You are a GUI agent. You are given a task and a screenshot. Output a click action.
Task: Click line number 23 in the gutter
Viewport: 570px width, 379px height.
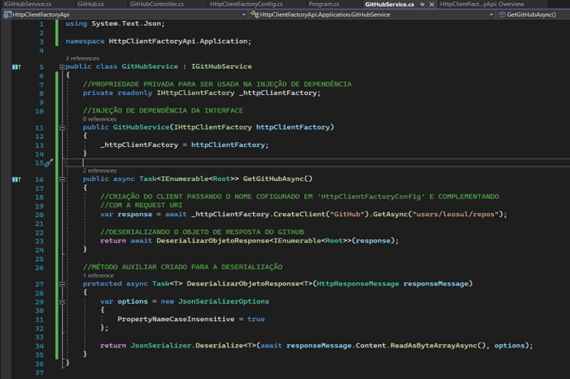click(39, 241)
